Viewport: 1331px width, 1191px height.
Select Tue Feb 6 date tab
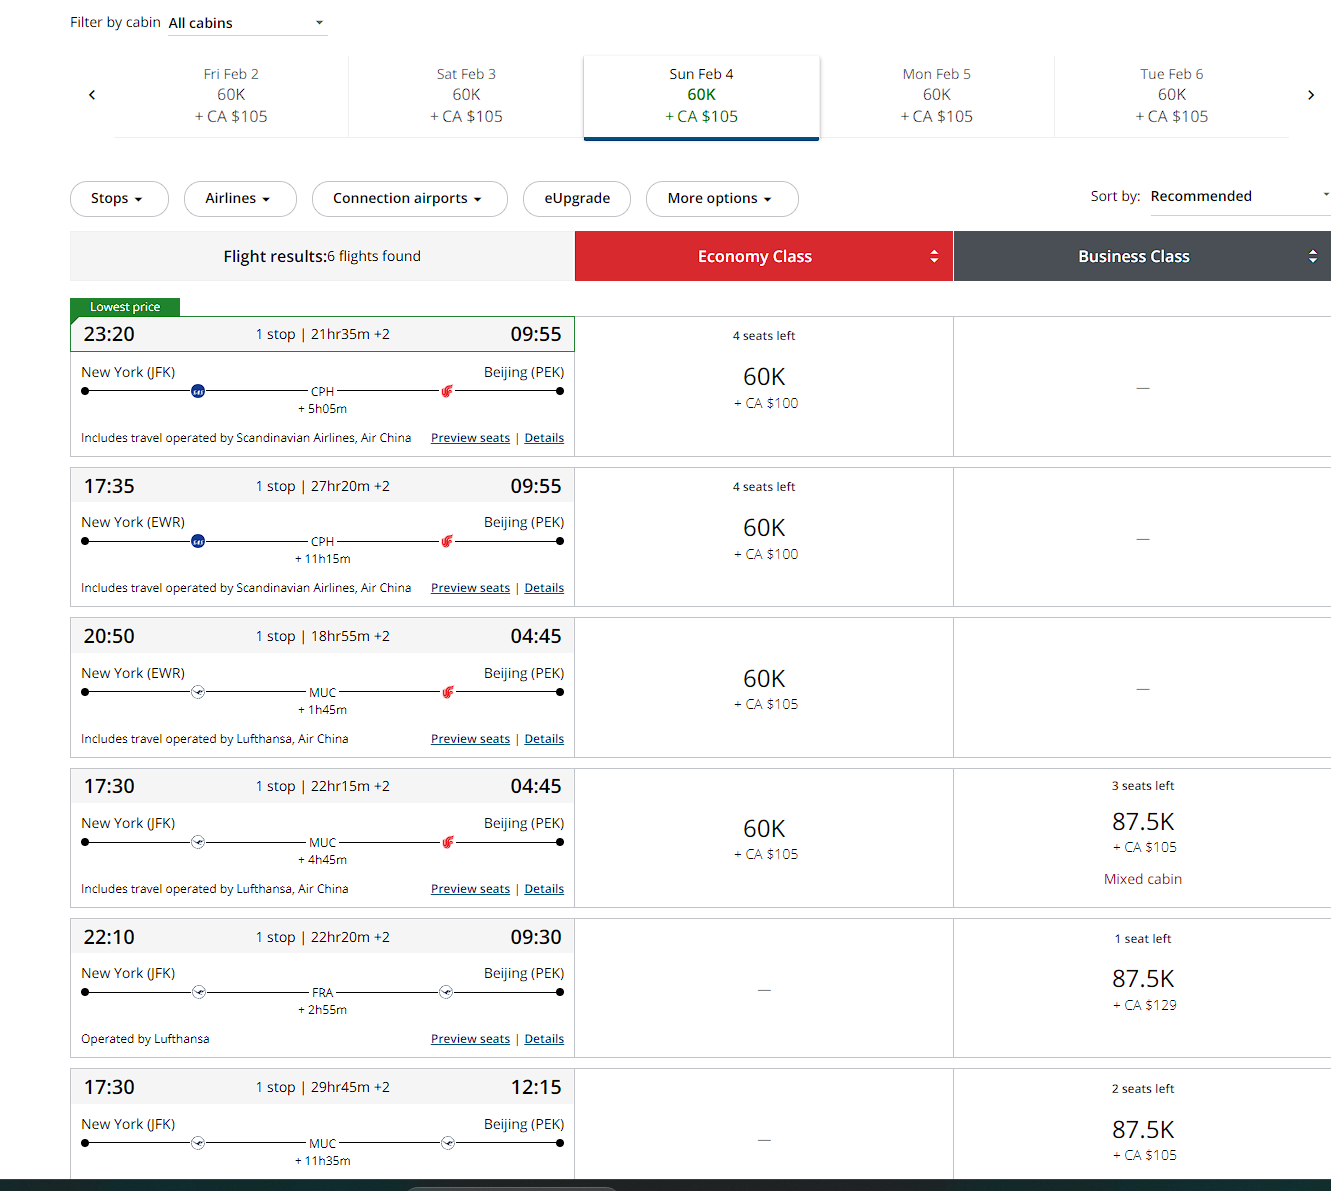tap(1172, 96)
